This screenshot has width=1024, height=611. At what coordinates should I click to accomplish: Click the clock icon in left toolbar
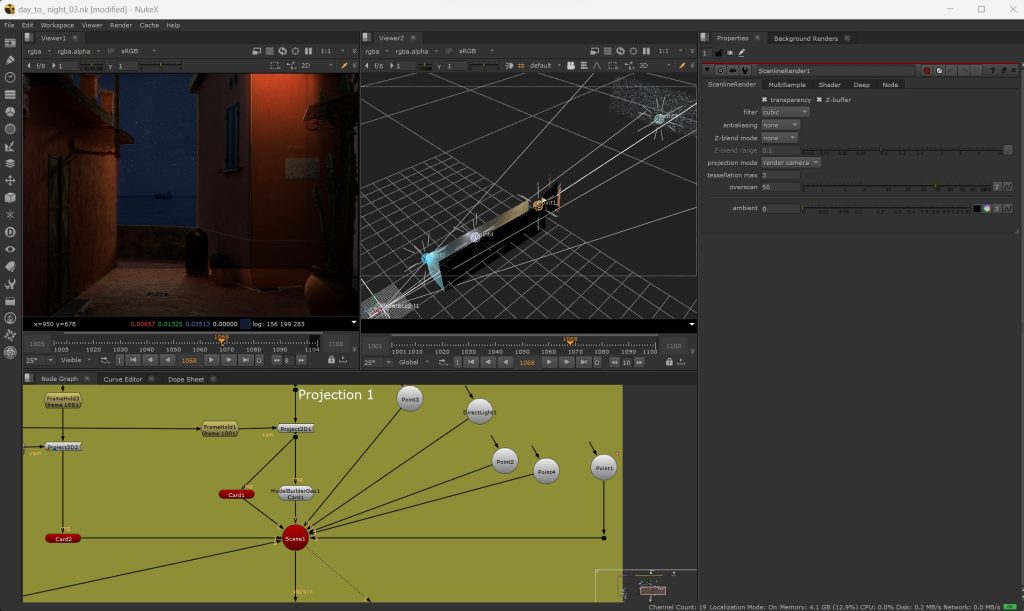(10, 77)
